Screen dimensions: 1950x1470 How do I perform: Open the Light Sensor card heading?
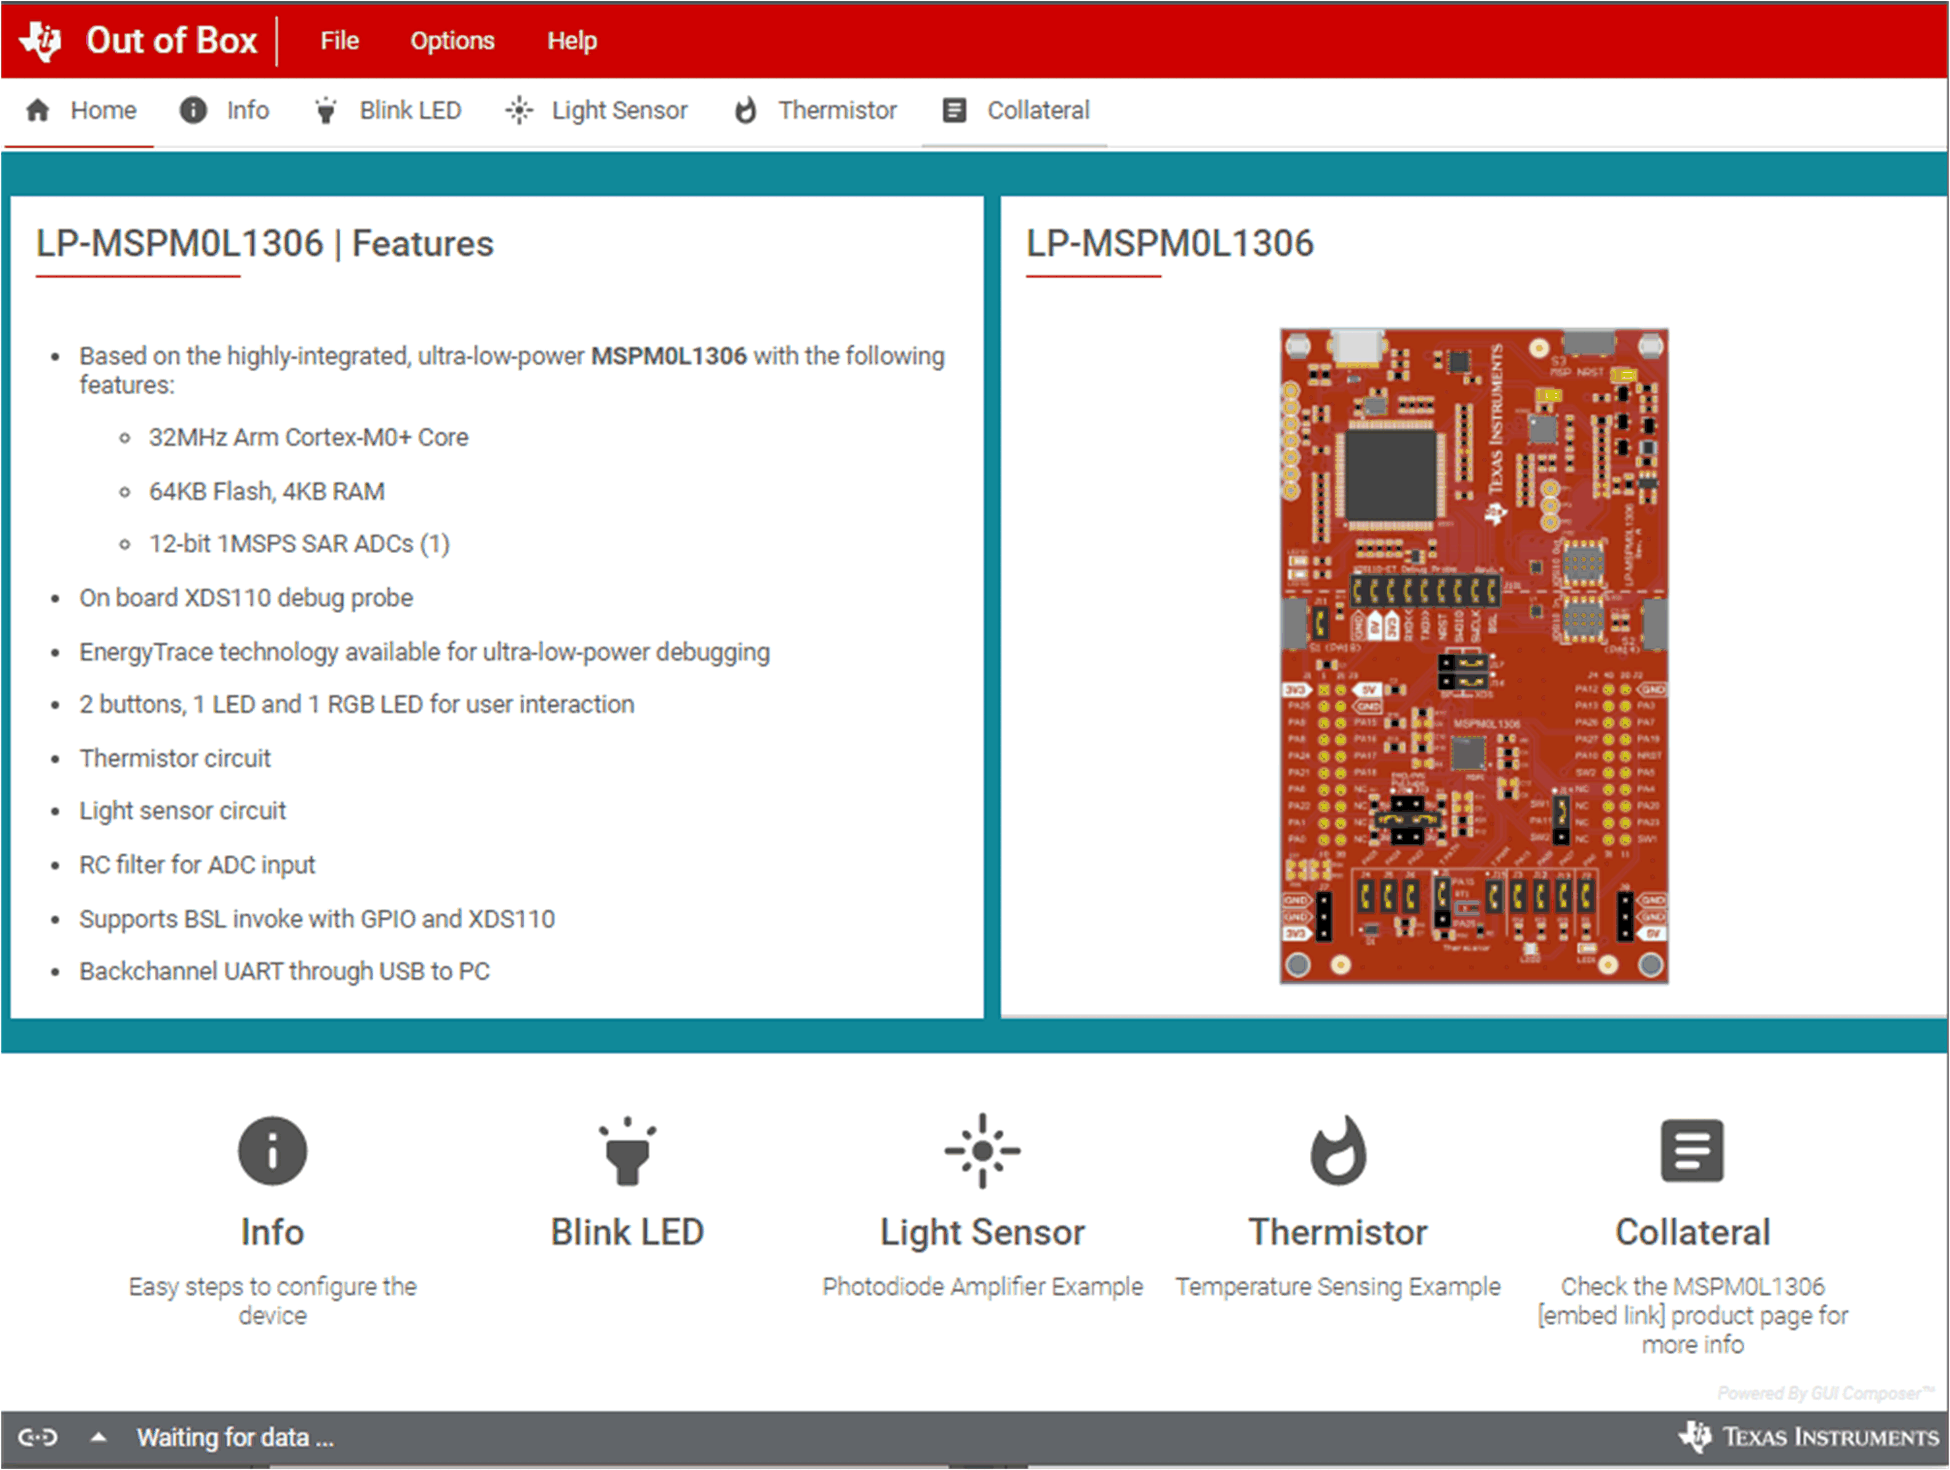(x=983, y=1233)
